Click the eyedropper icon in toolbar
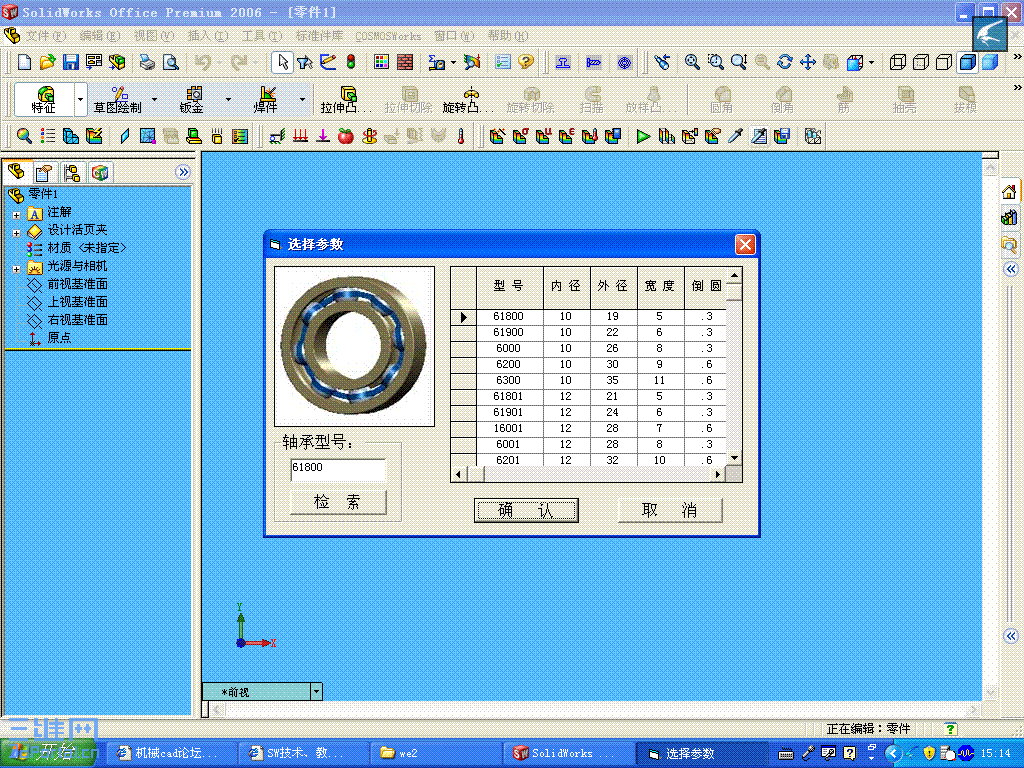This screenshot has width=1024, height=768. (736, 136)
